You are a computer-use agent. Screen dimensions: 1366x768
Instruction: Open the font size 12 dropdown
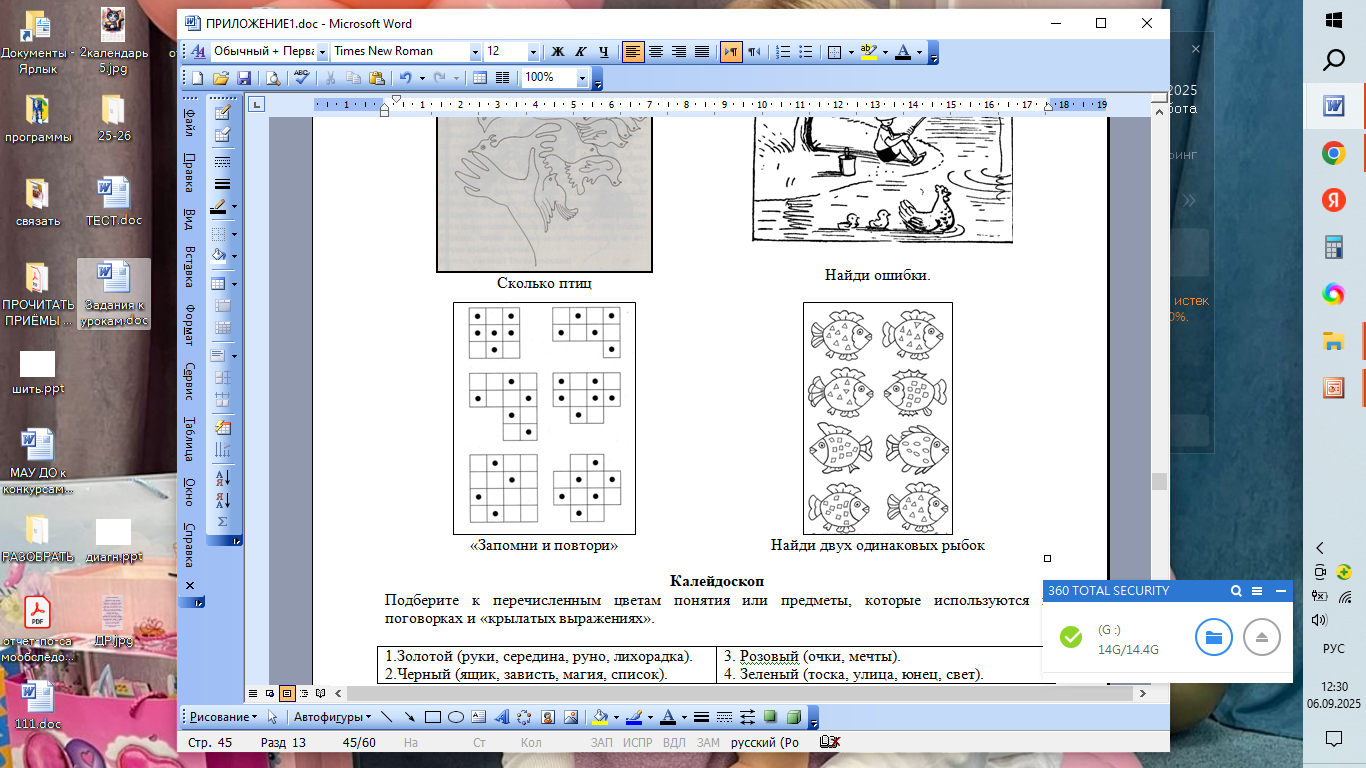(533, 52)
